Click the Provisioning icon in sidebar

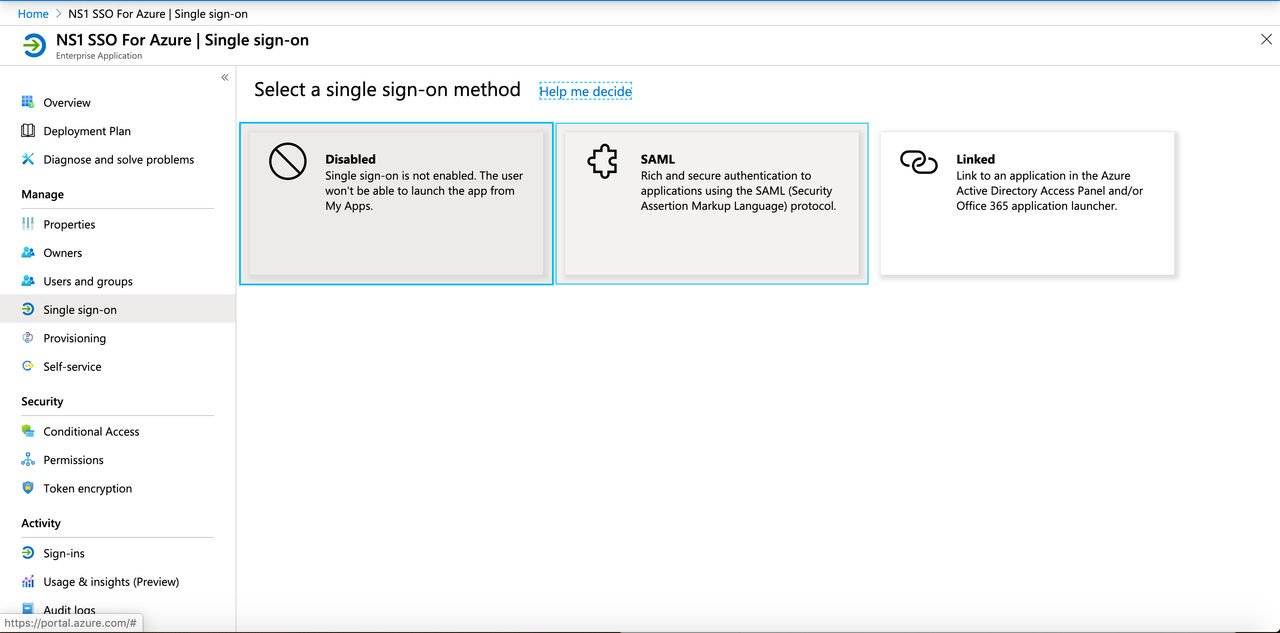point(28,338)
